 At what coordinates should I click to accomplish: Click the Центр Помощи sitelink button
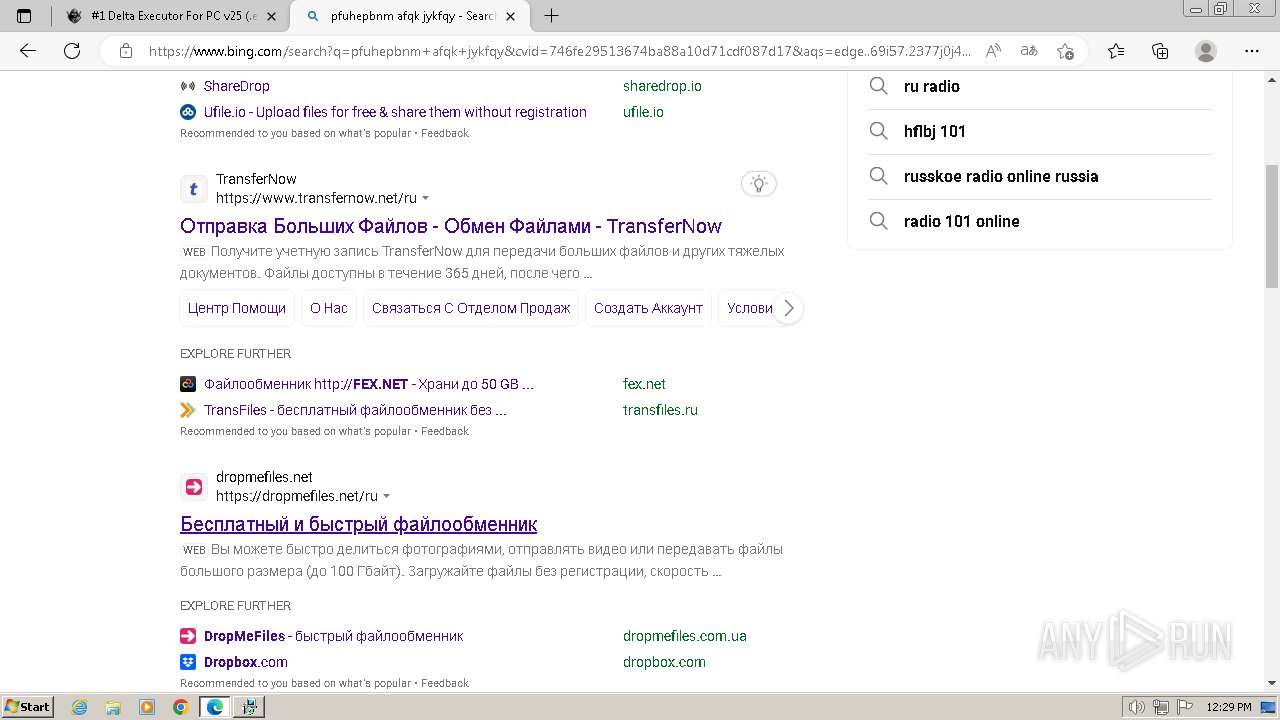237,308
